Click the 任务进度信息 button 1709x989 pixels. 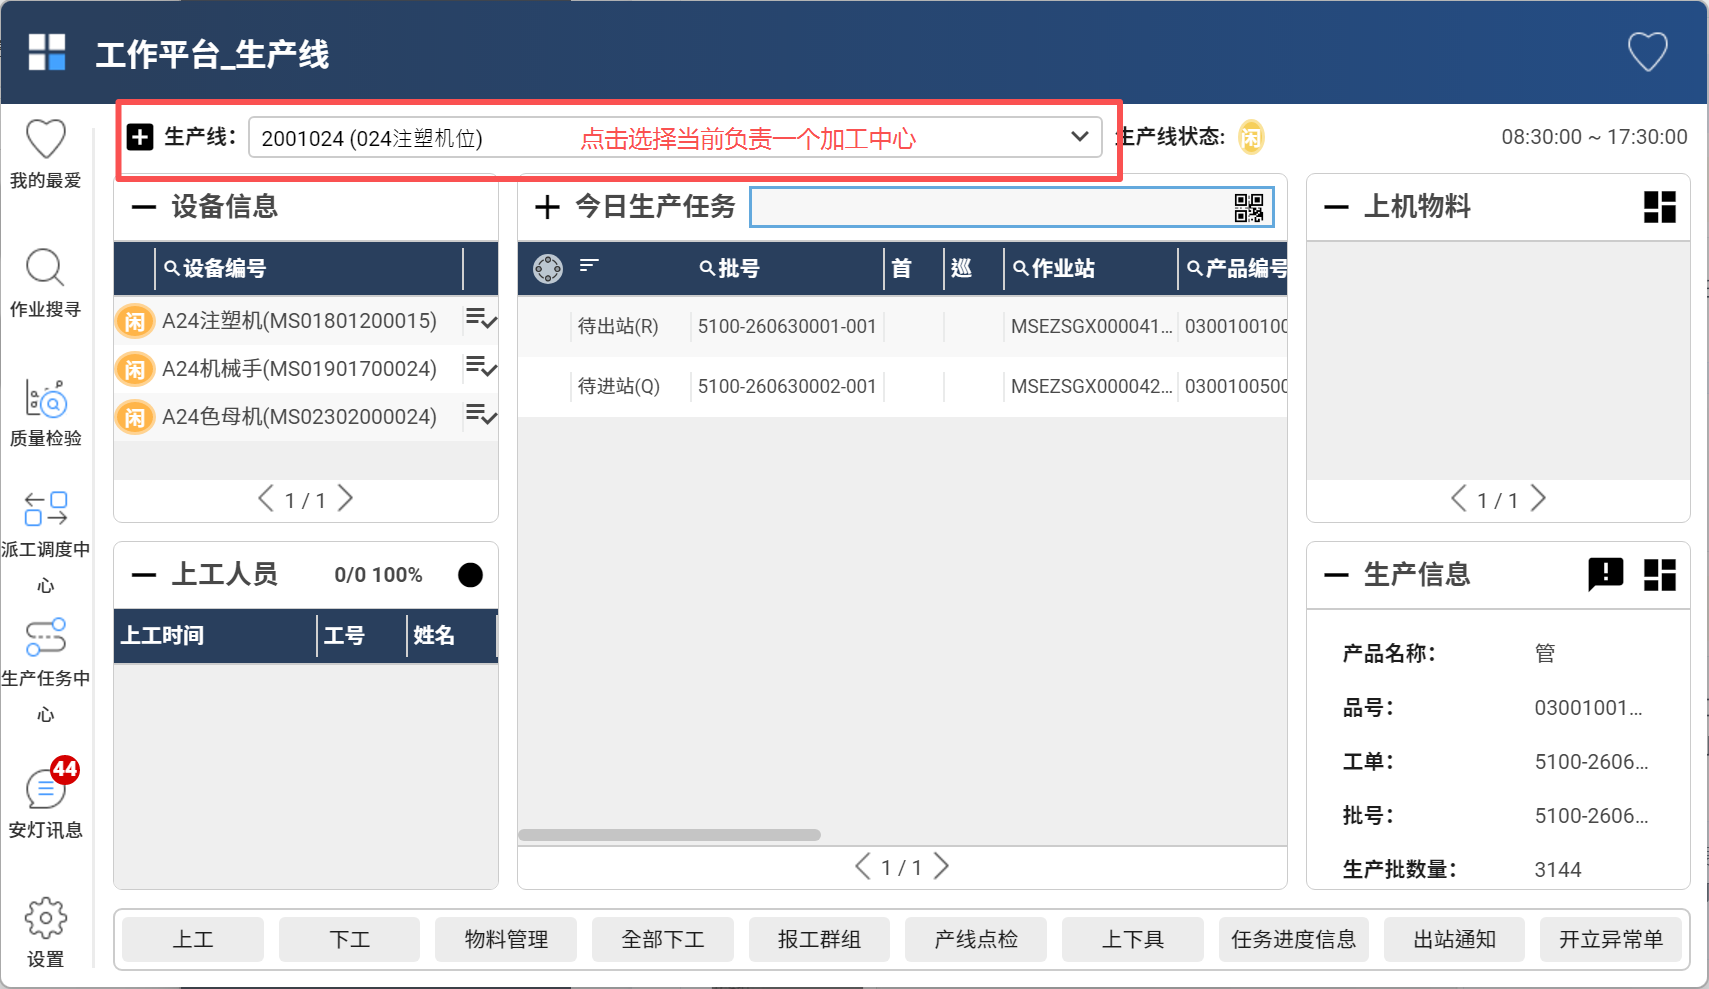pyautogui.click(x=1294, y=939)
